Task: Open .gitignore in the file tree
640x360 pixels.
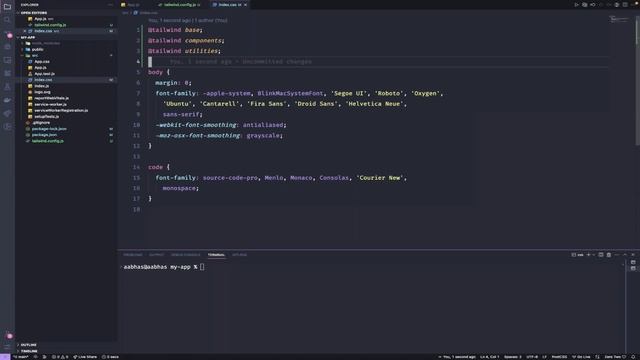Action: 41,123
